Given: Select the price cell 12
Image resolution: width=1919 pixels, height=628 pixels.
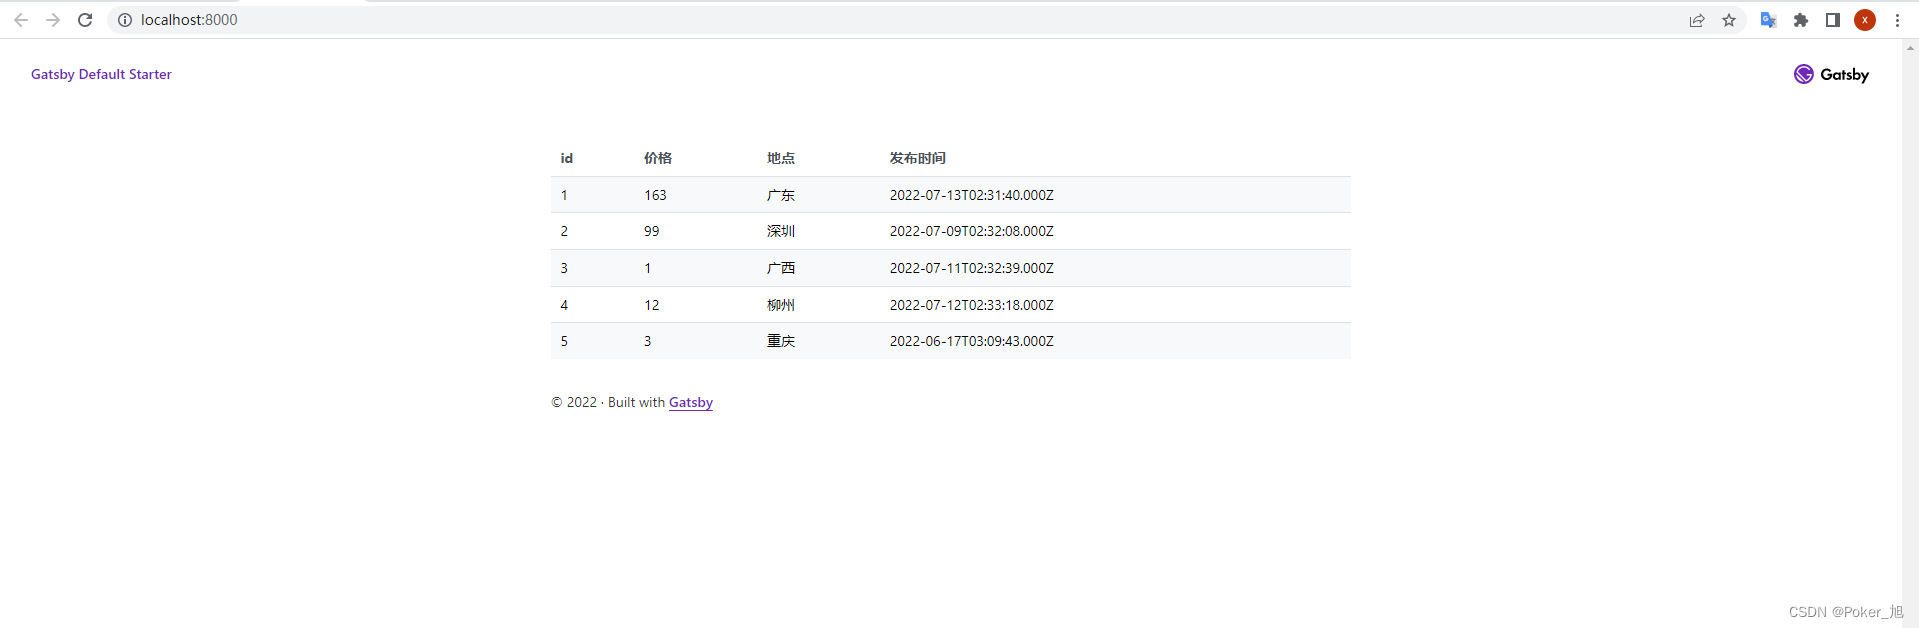Looking at the screenshot, I should tap(652, 305).
